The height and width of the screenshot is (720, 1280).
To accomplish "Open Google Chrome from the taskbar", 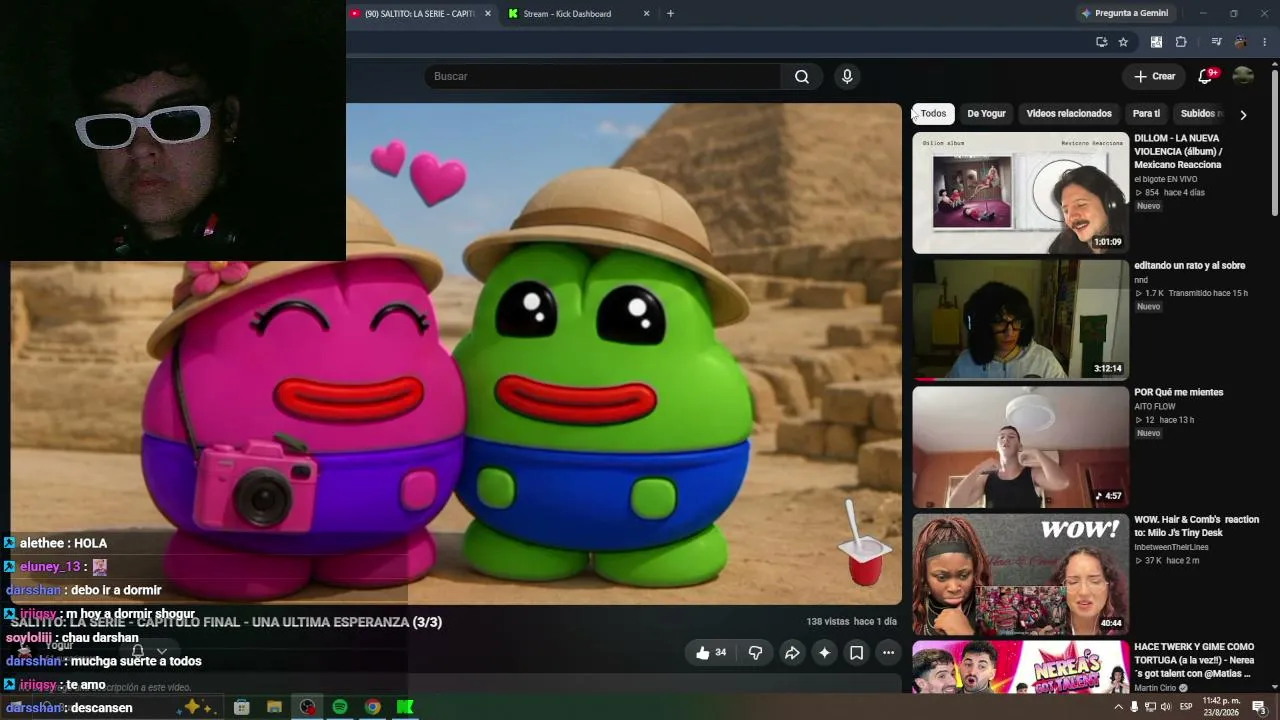I will pos(372,707).
